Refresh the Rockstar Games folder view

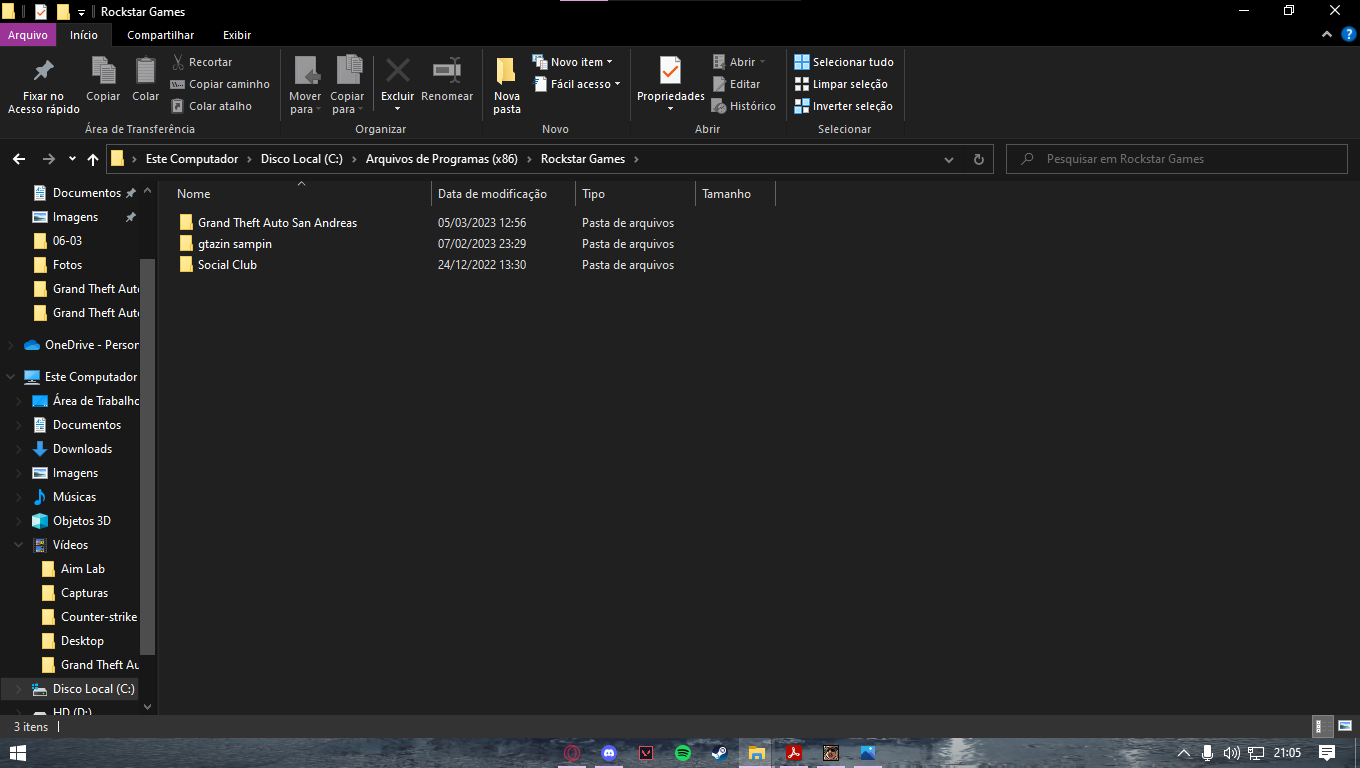pyautogui.click(x=979, y=159)
